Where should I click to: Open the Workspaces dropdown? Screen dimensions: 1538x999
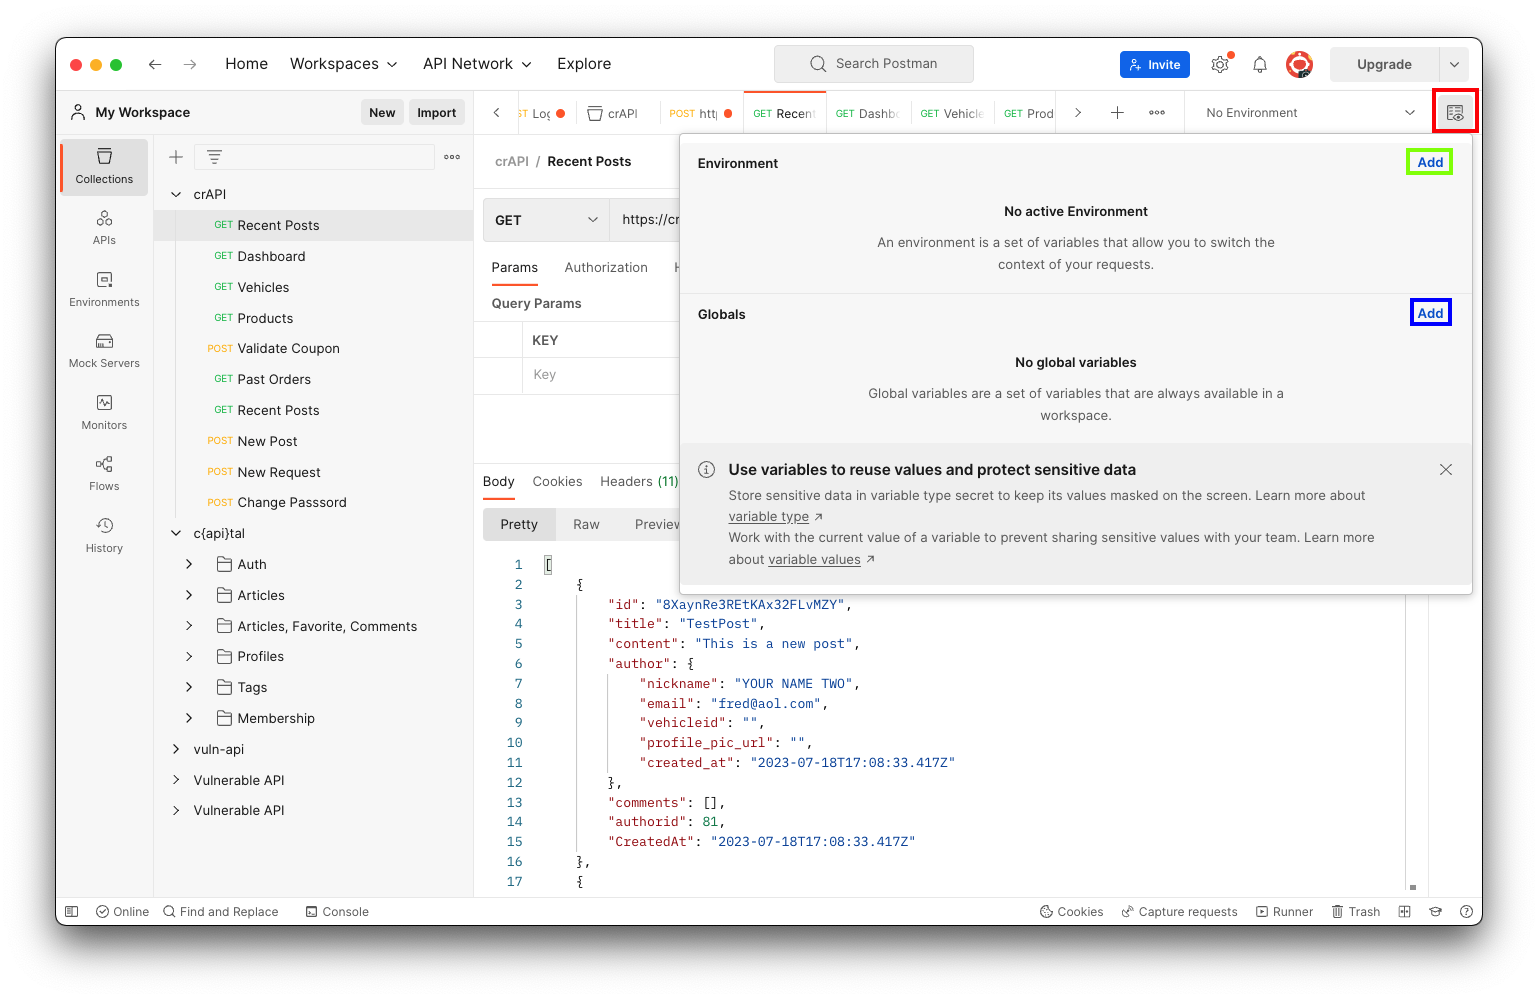pos(344,64)
